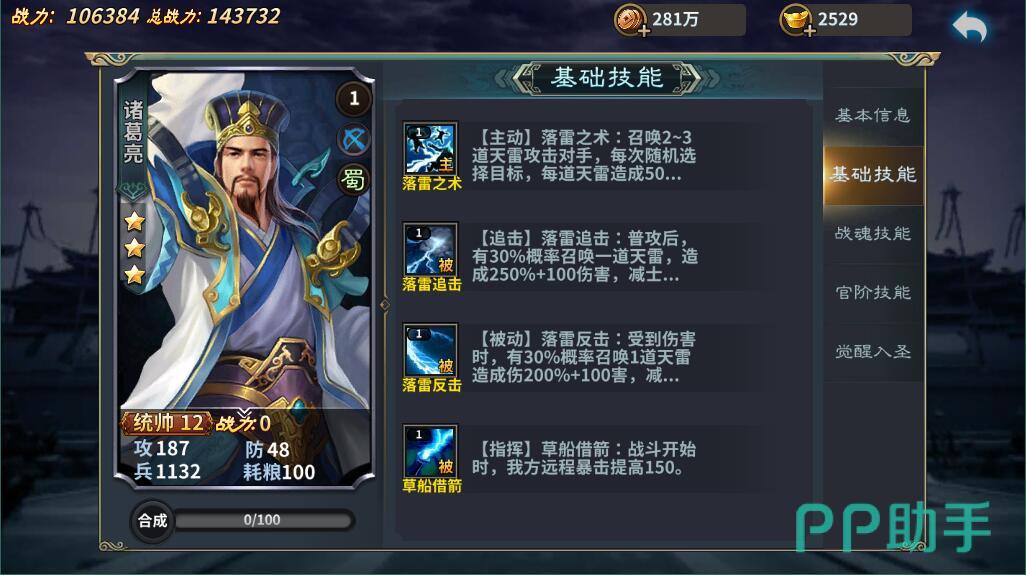Tap the 落雷反击 passive skill icon

pyautogui.click(x=430, y=349)
